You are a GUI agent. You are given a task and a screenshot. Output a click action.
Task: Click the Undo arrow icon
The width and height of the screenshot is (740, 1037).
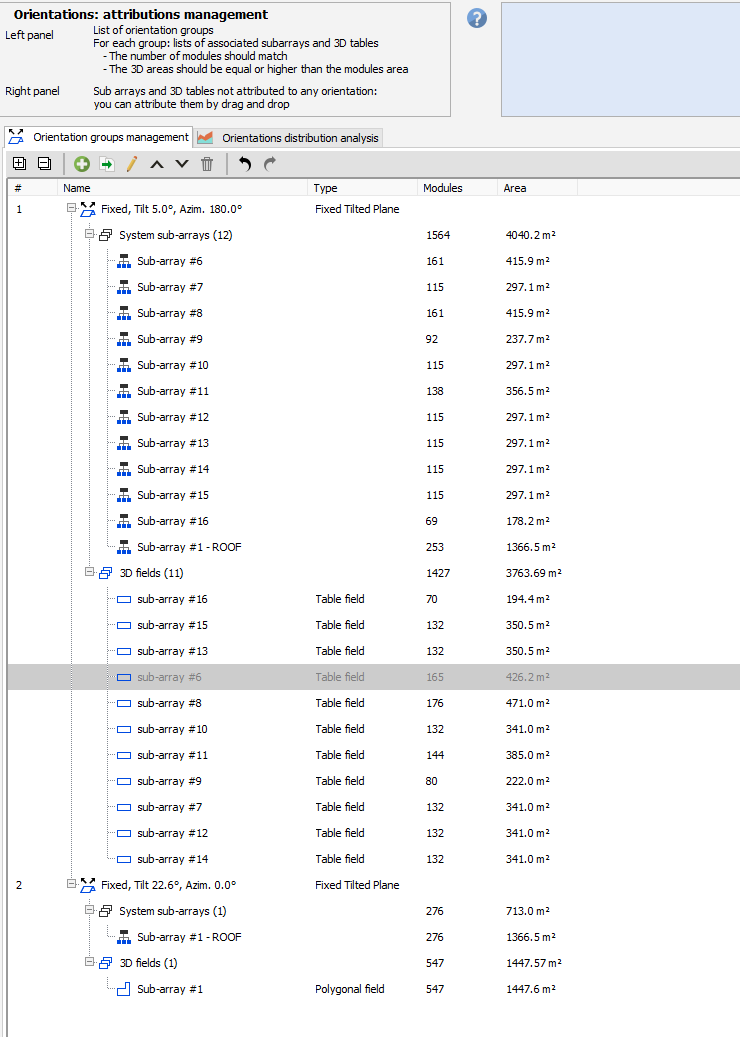coord(245,164)
